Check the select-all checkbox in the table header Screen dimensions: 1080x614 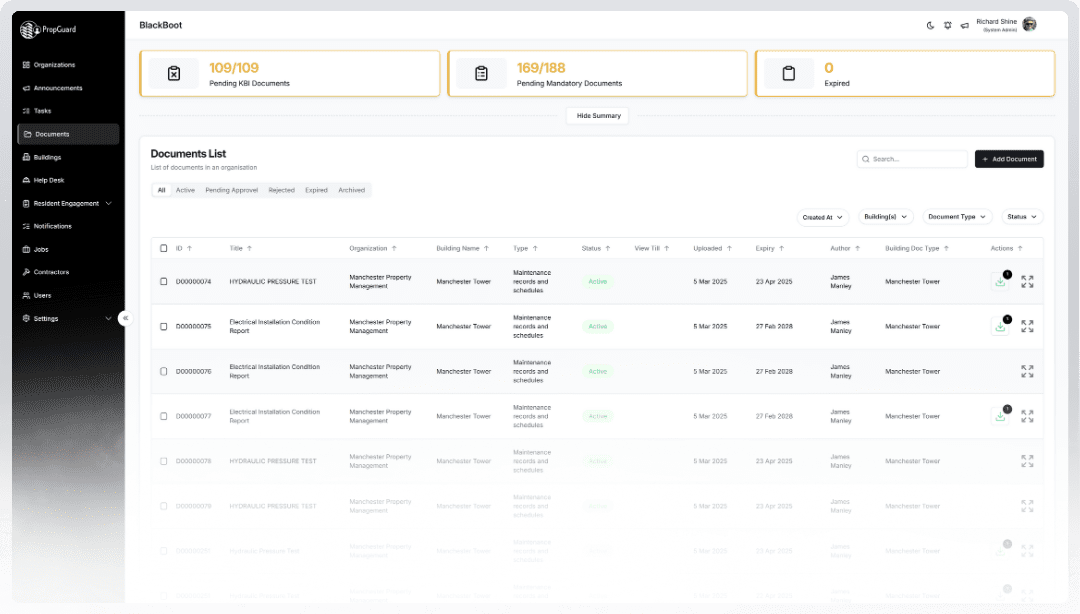click(164, 248)
